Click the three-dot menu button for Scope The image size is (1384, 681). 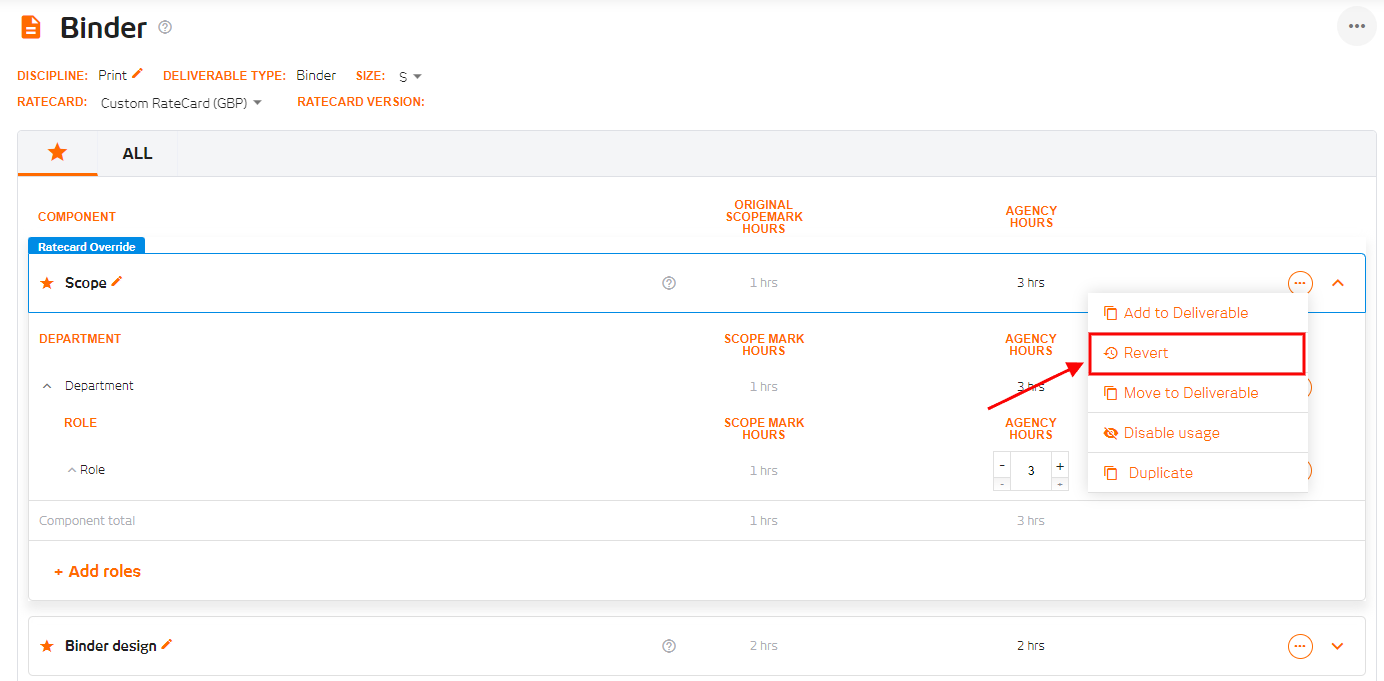pyautogui.click(x=1300, y=283)
